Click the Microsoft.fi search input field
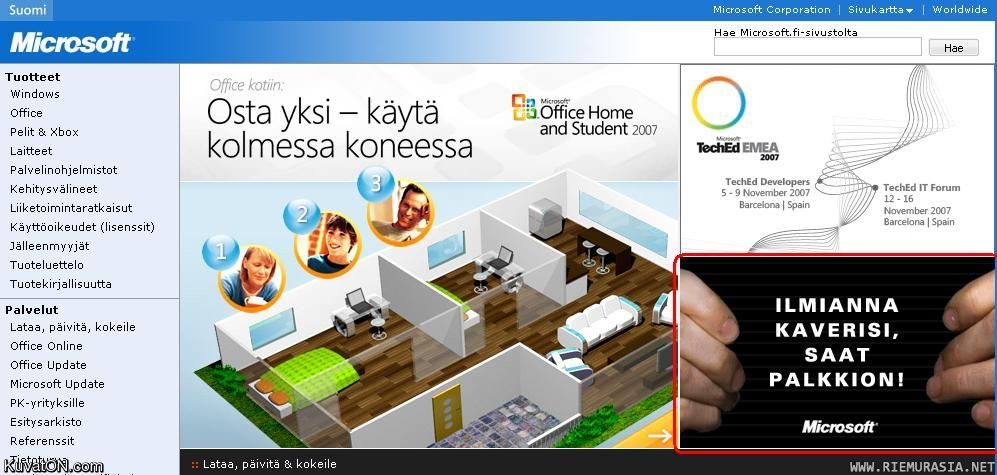The width and height of the screenshot is (997, 475). pyautogui.click(x=817, y=47)
